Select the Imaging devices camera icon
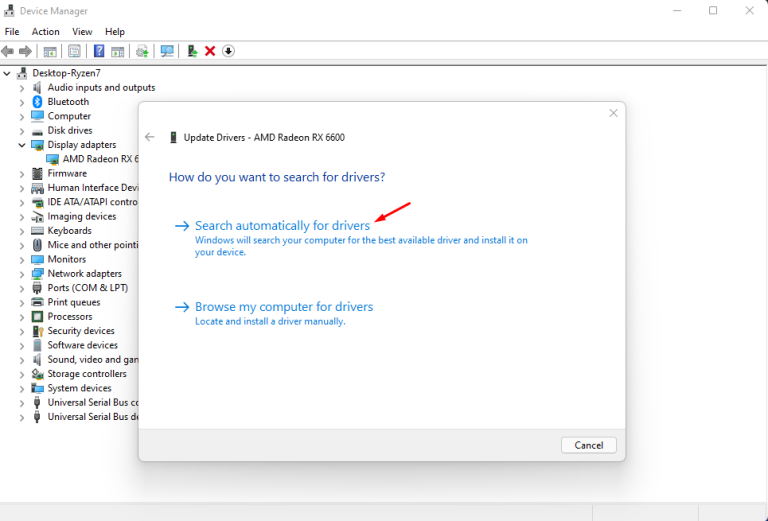The width and height of the screenshot is (768, 521). [x=37, y=216]
